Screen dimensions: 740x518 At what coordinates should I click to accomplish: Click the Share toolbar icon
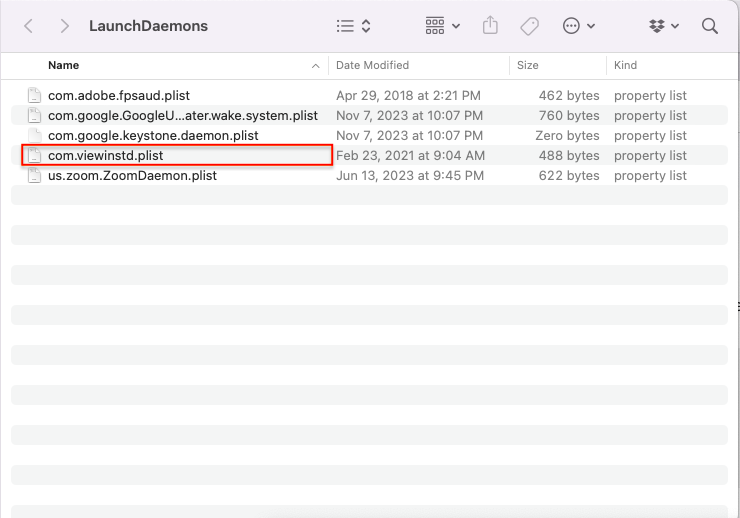[x=490, y=25]
